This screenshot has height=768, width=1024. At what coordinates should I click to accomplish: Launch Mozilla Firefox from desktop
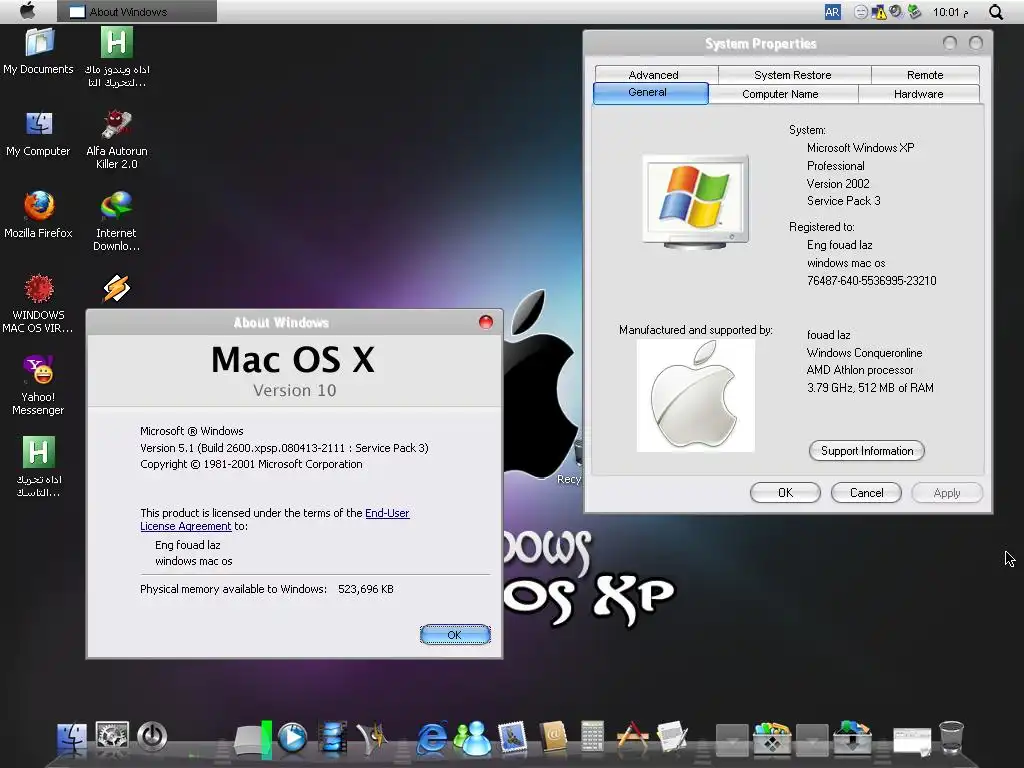pyautogui.click(x=39, y=215)
